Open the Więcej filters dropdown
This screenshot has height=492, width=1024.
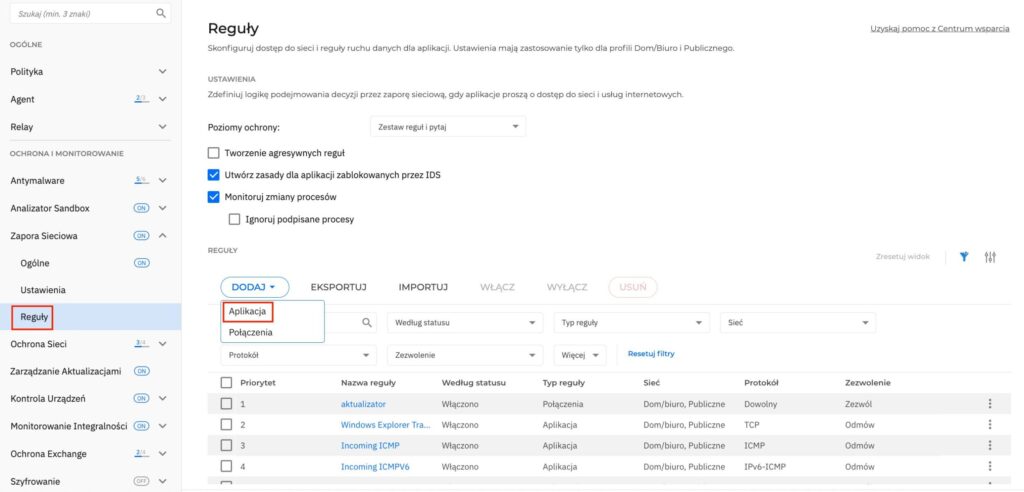click(580, 355)
